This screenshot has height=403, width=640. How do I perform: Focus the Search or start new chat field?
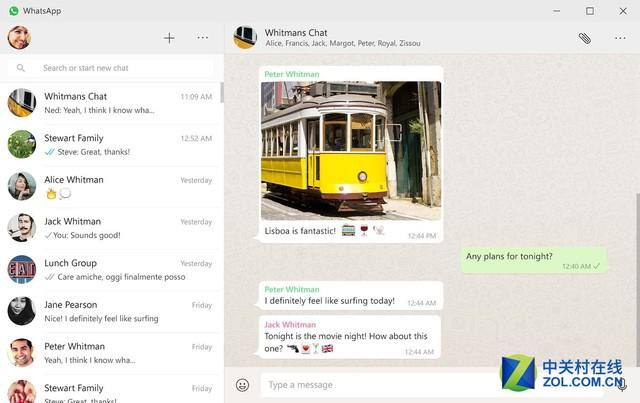click(111, 68)
